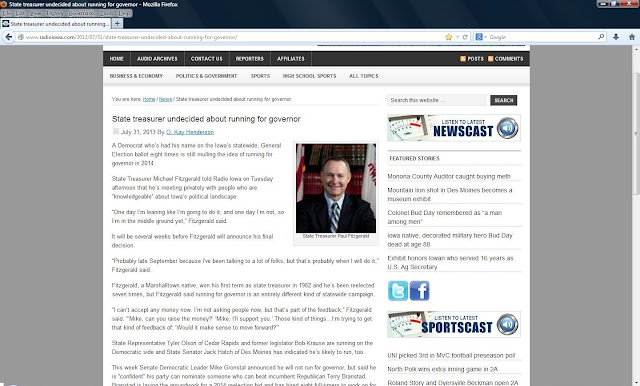Open 'North Polk wins extra inning game' story
Screen dimensions: 640x386
pos(443,369)
